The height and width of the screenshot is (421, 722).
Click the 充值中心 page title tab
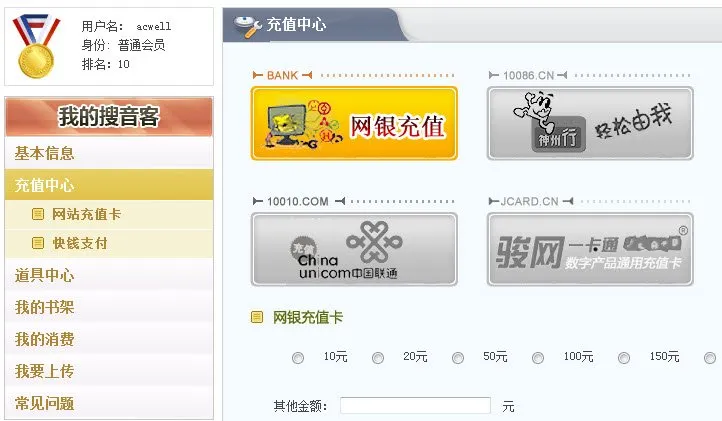point(297,24)
